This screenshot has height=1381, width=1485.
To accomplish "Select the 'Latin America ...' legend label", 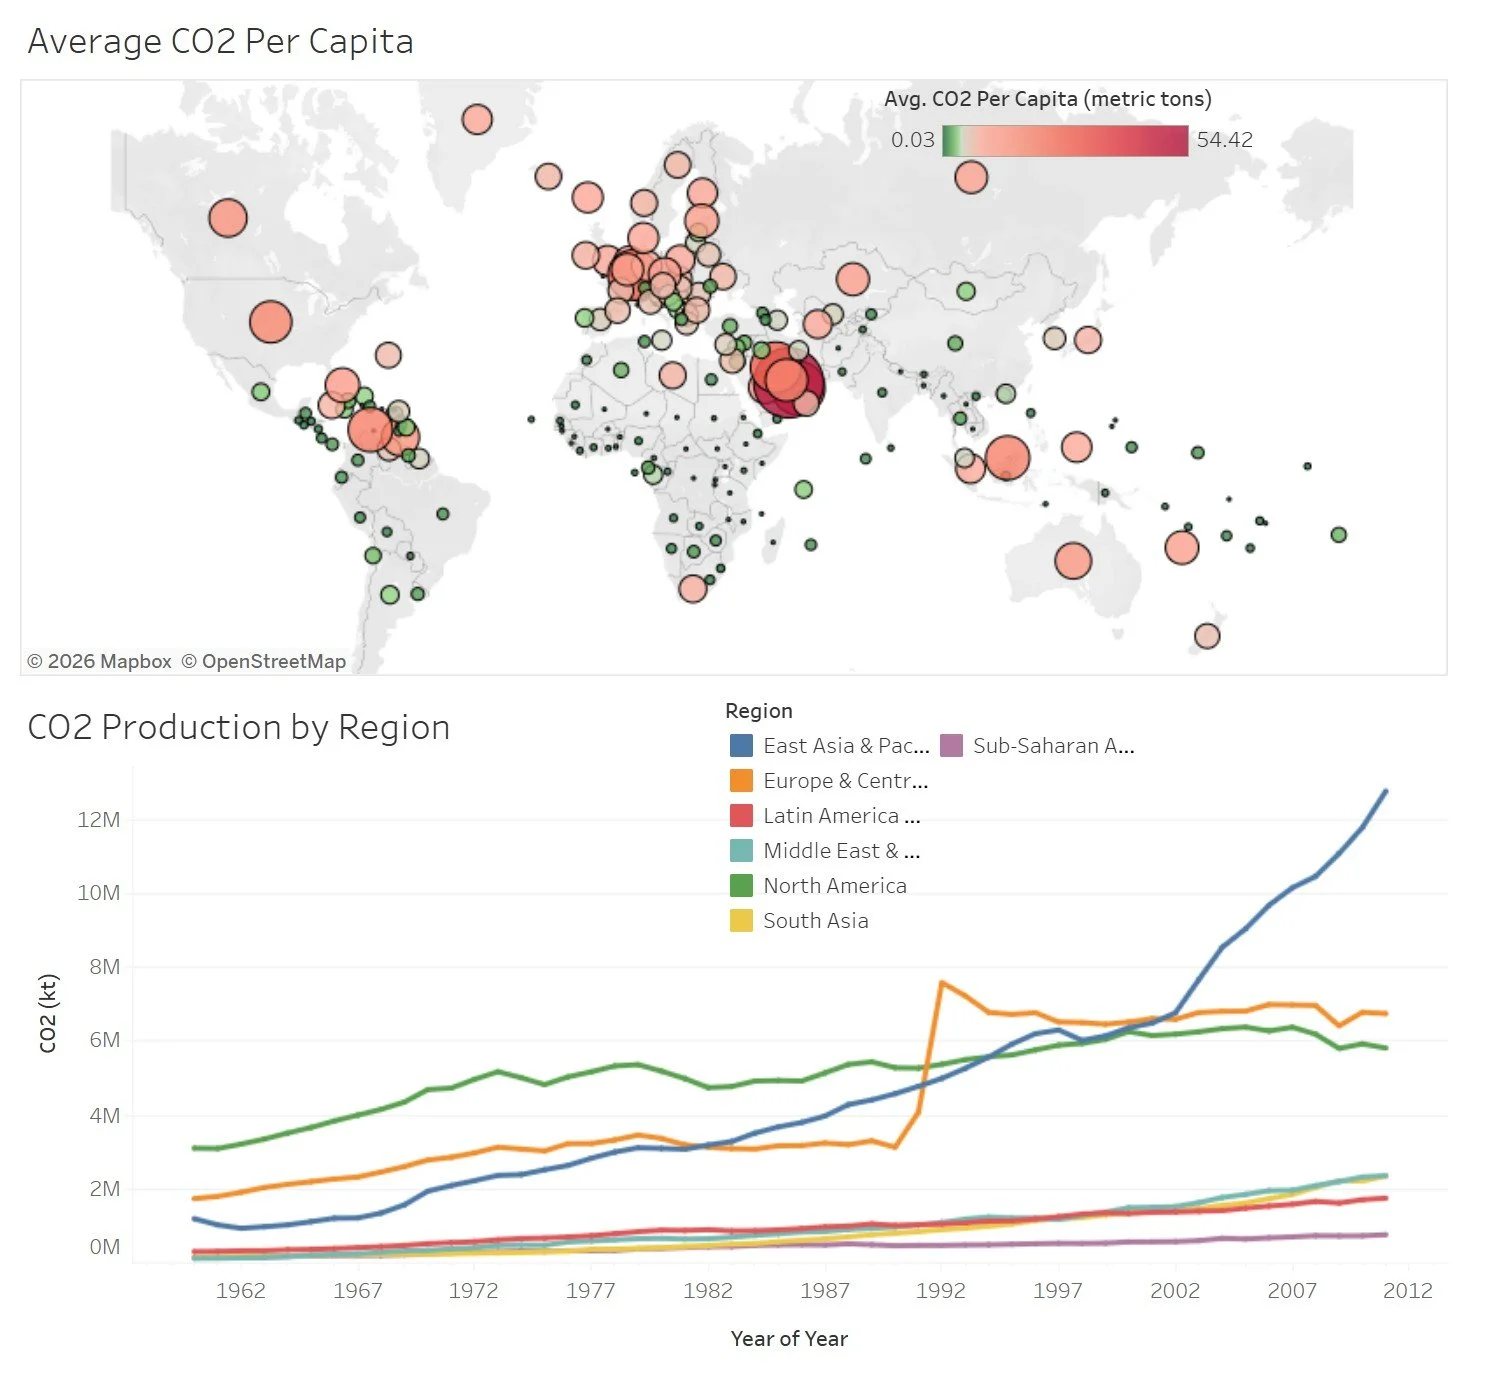I will pyautogui.click(x=842, y=815).
